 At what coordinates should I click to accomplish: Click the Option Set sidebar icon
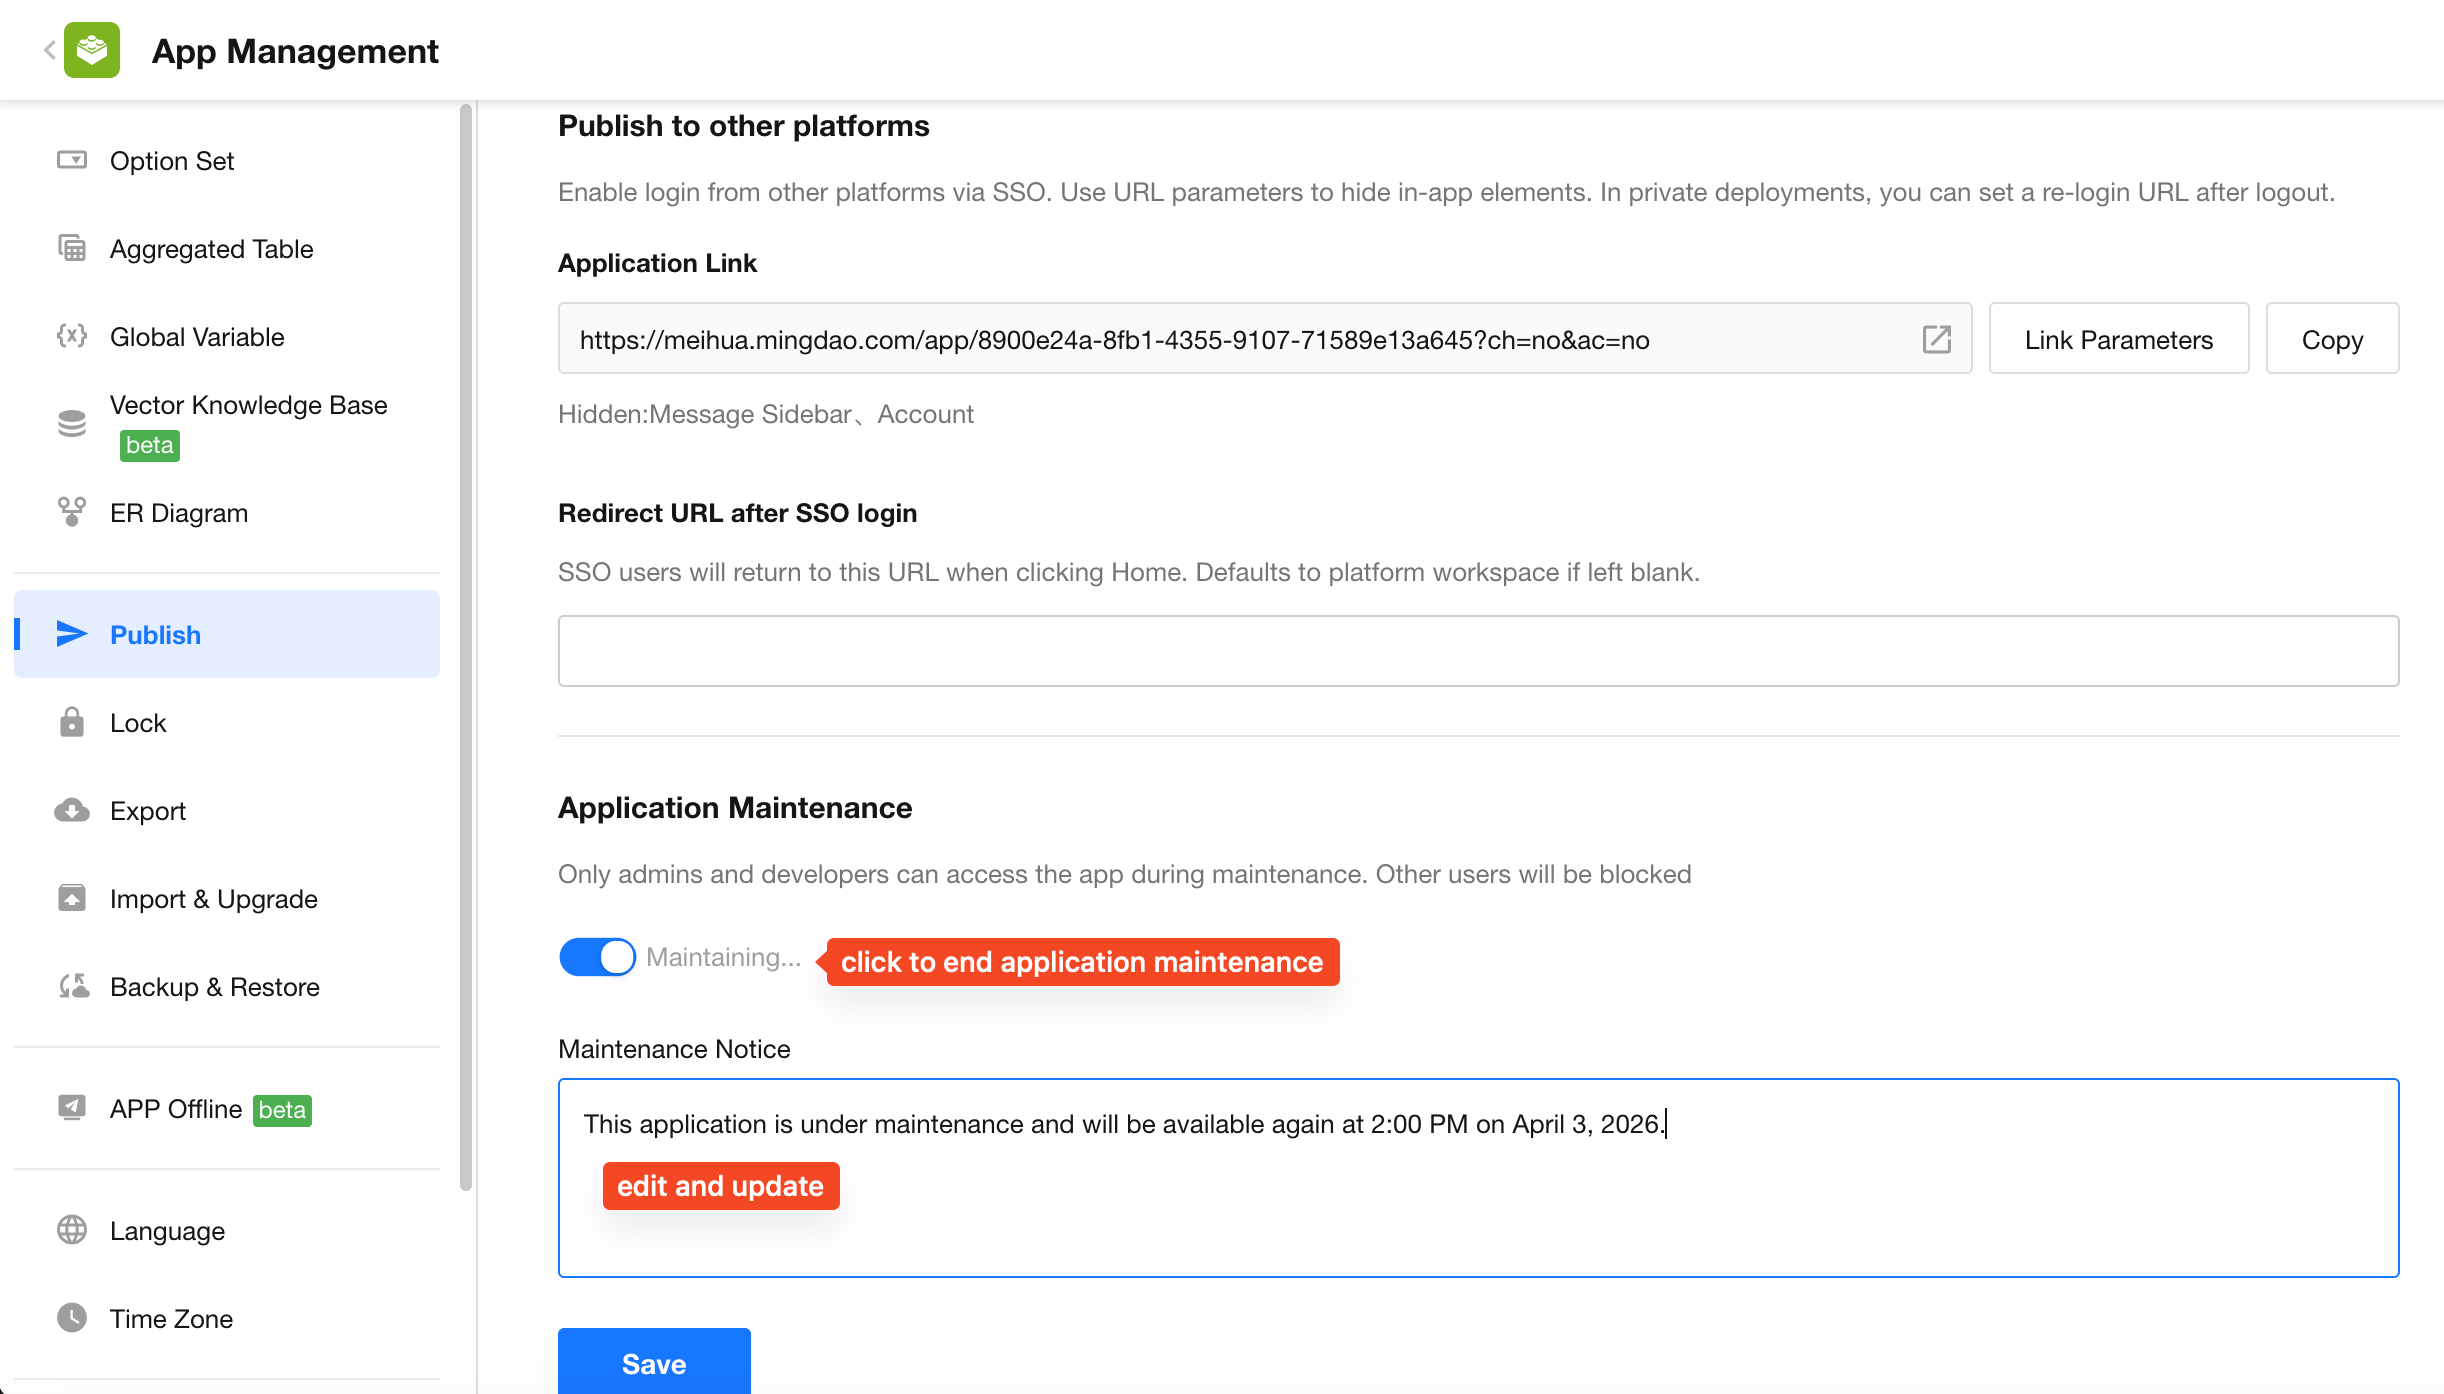(x=72, y=160)
